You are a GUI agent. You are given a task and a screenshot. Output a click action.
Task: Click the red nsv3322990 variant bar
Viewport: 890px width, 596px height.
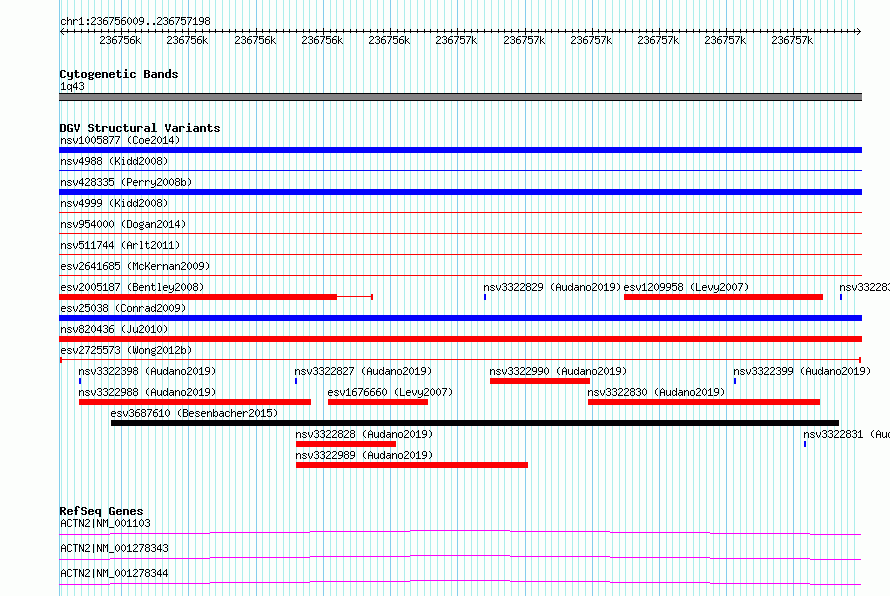pos(540,381)
